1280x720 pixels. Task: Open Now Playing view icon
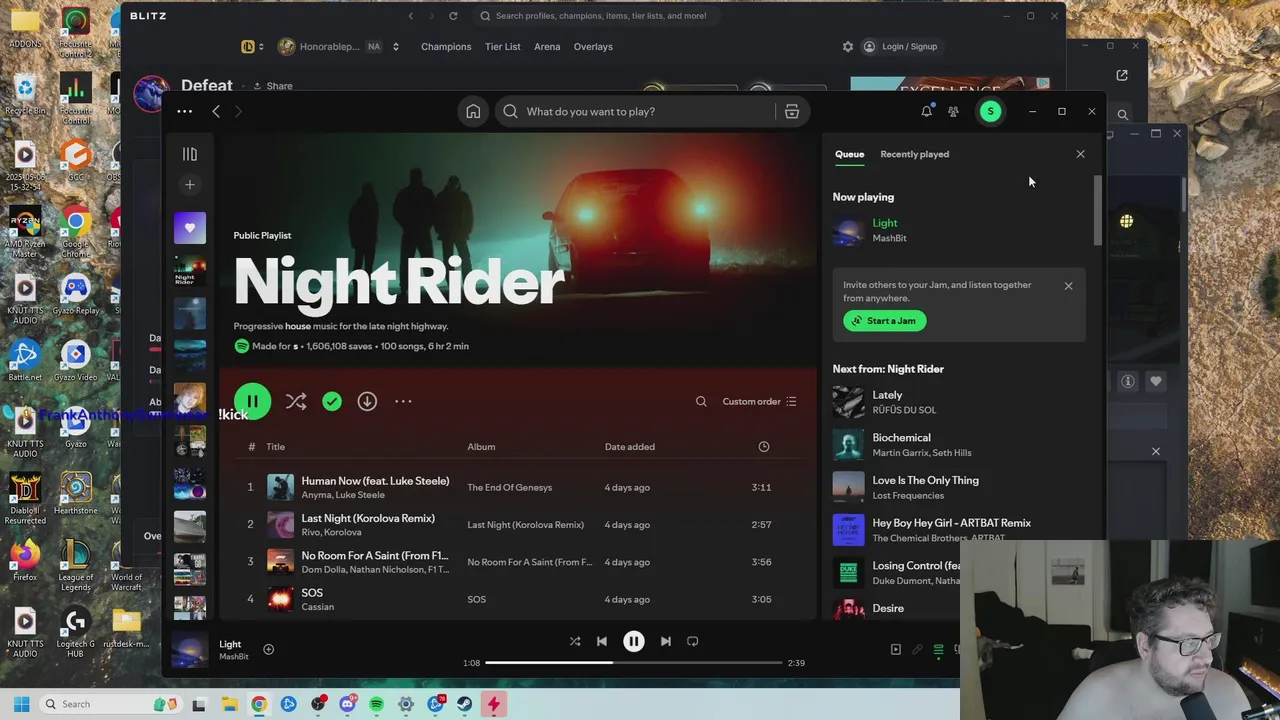click(896, 649)
